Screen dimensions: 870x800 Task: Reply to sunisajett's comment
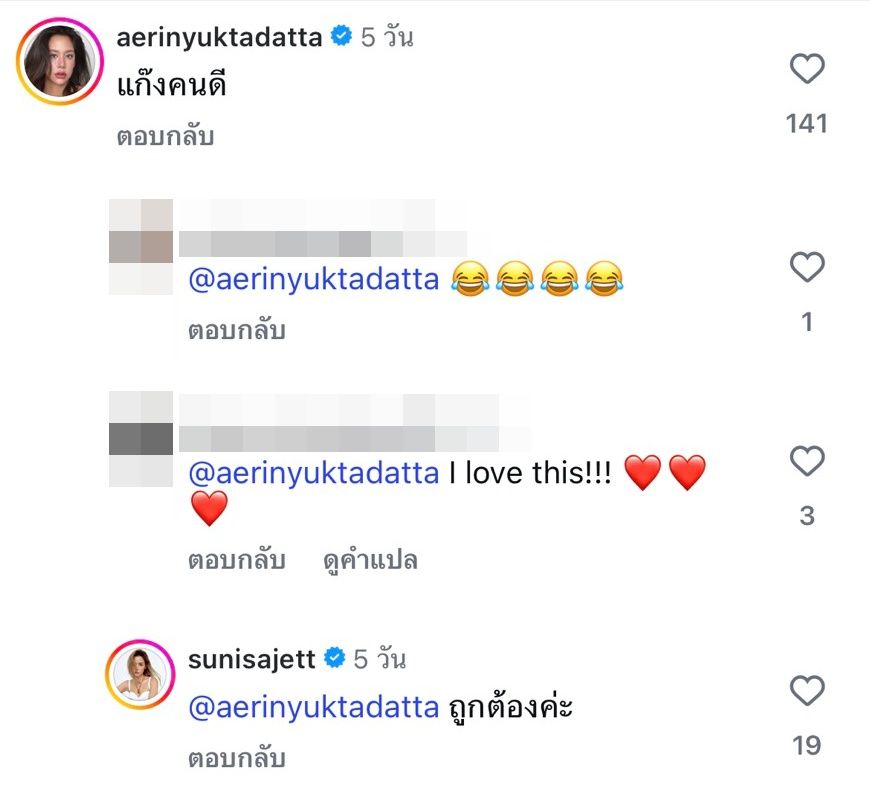point(236,760)
